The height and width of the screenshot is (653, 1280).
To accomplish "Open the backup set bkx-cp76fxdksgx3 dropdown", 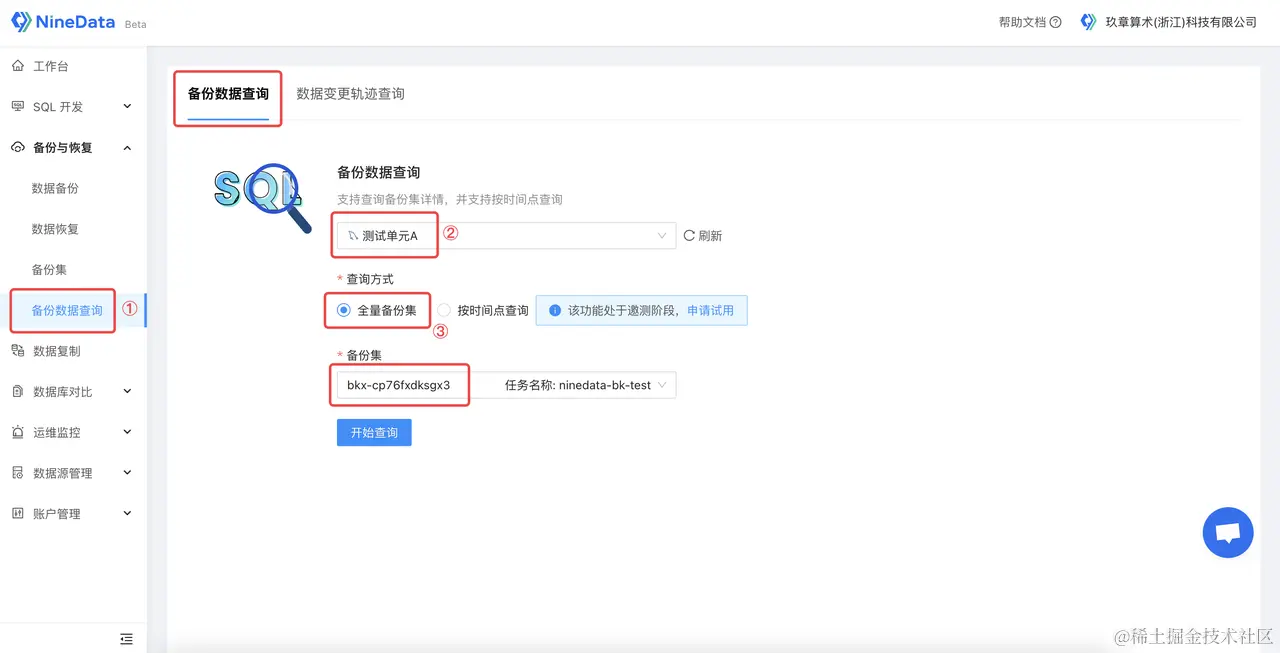I will [x=400, y=384].
